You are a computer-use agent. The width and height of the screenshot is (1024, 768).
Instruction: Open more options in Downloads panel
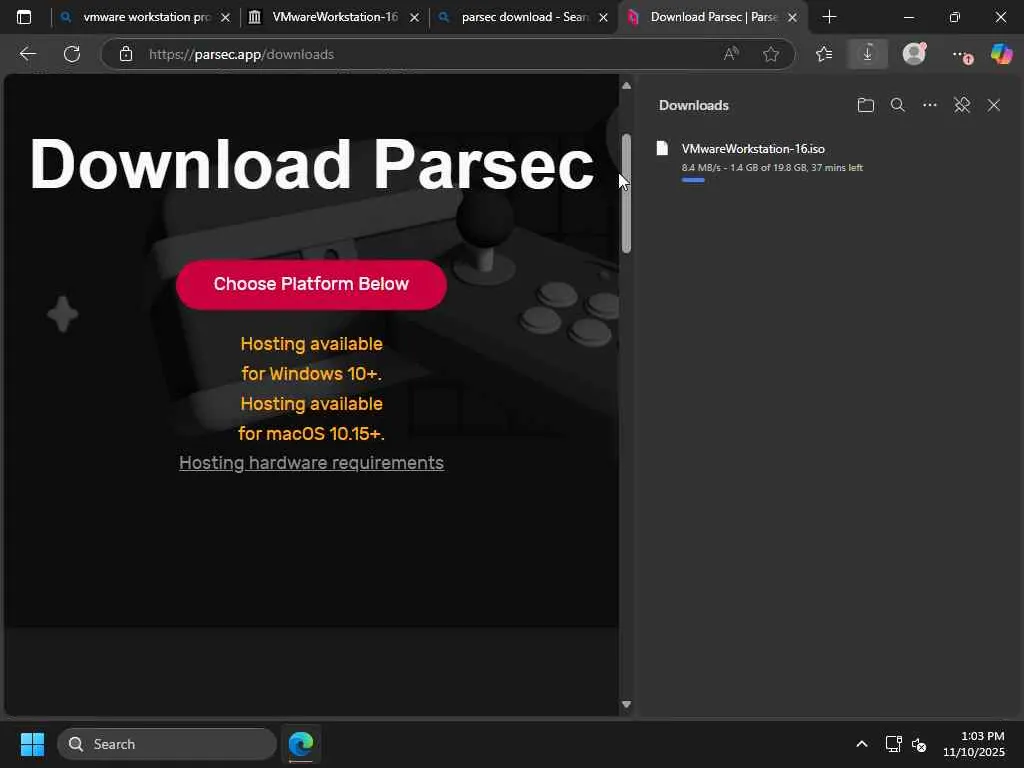coord(929,105)
